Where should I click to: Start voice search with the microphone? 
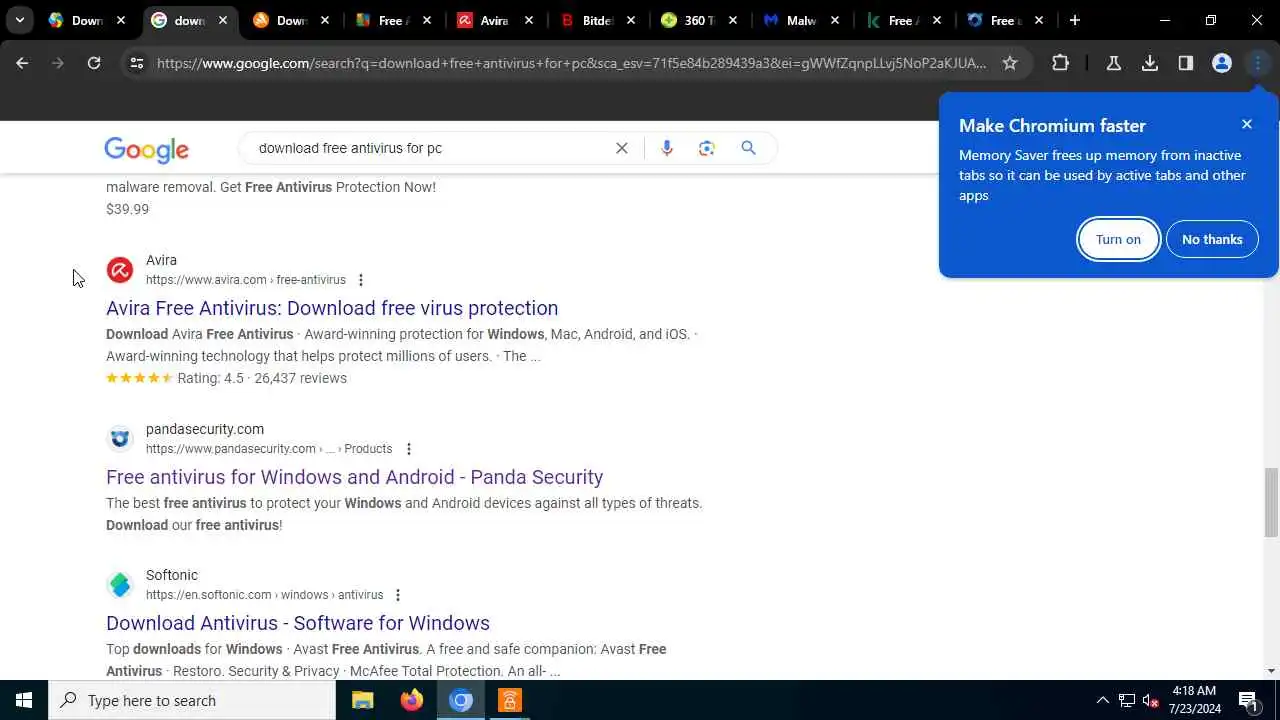(x=667, y=148)
